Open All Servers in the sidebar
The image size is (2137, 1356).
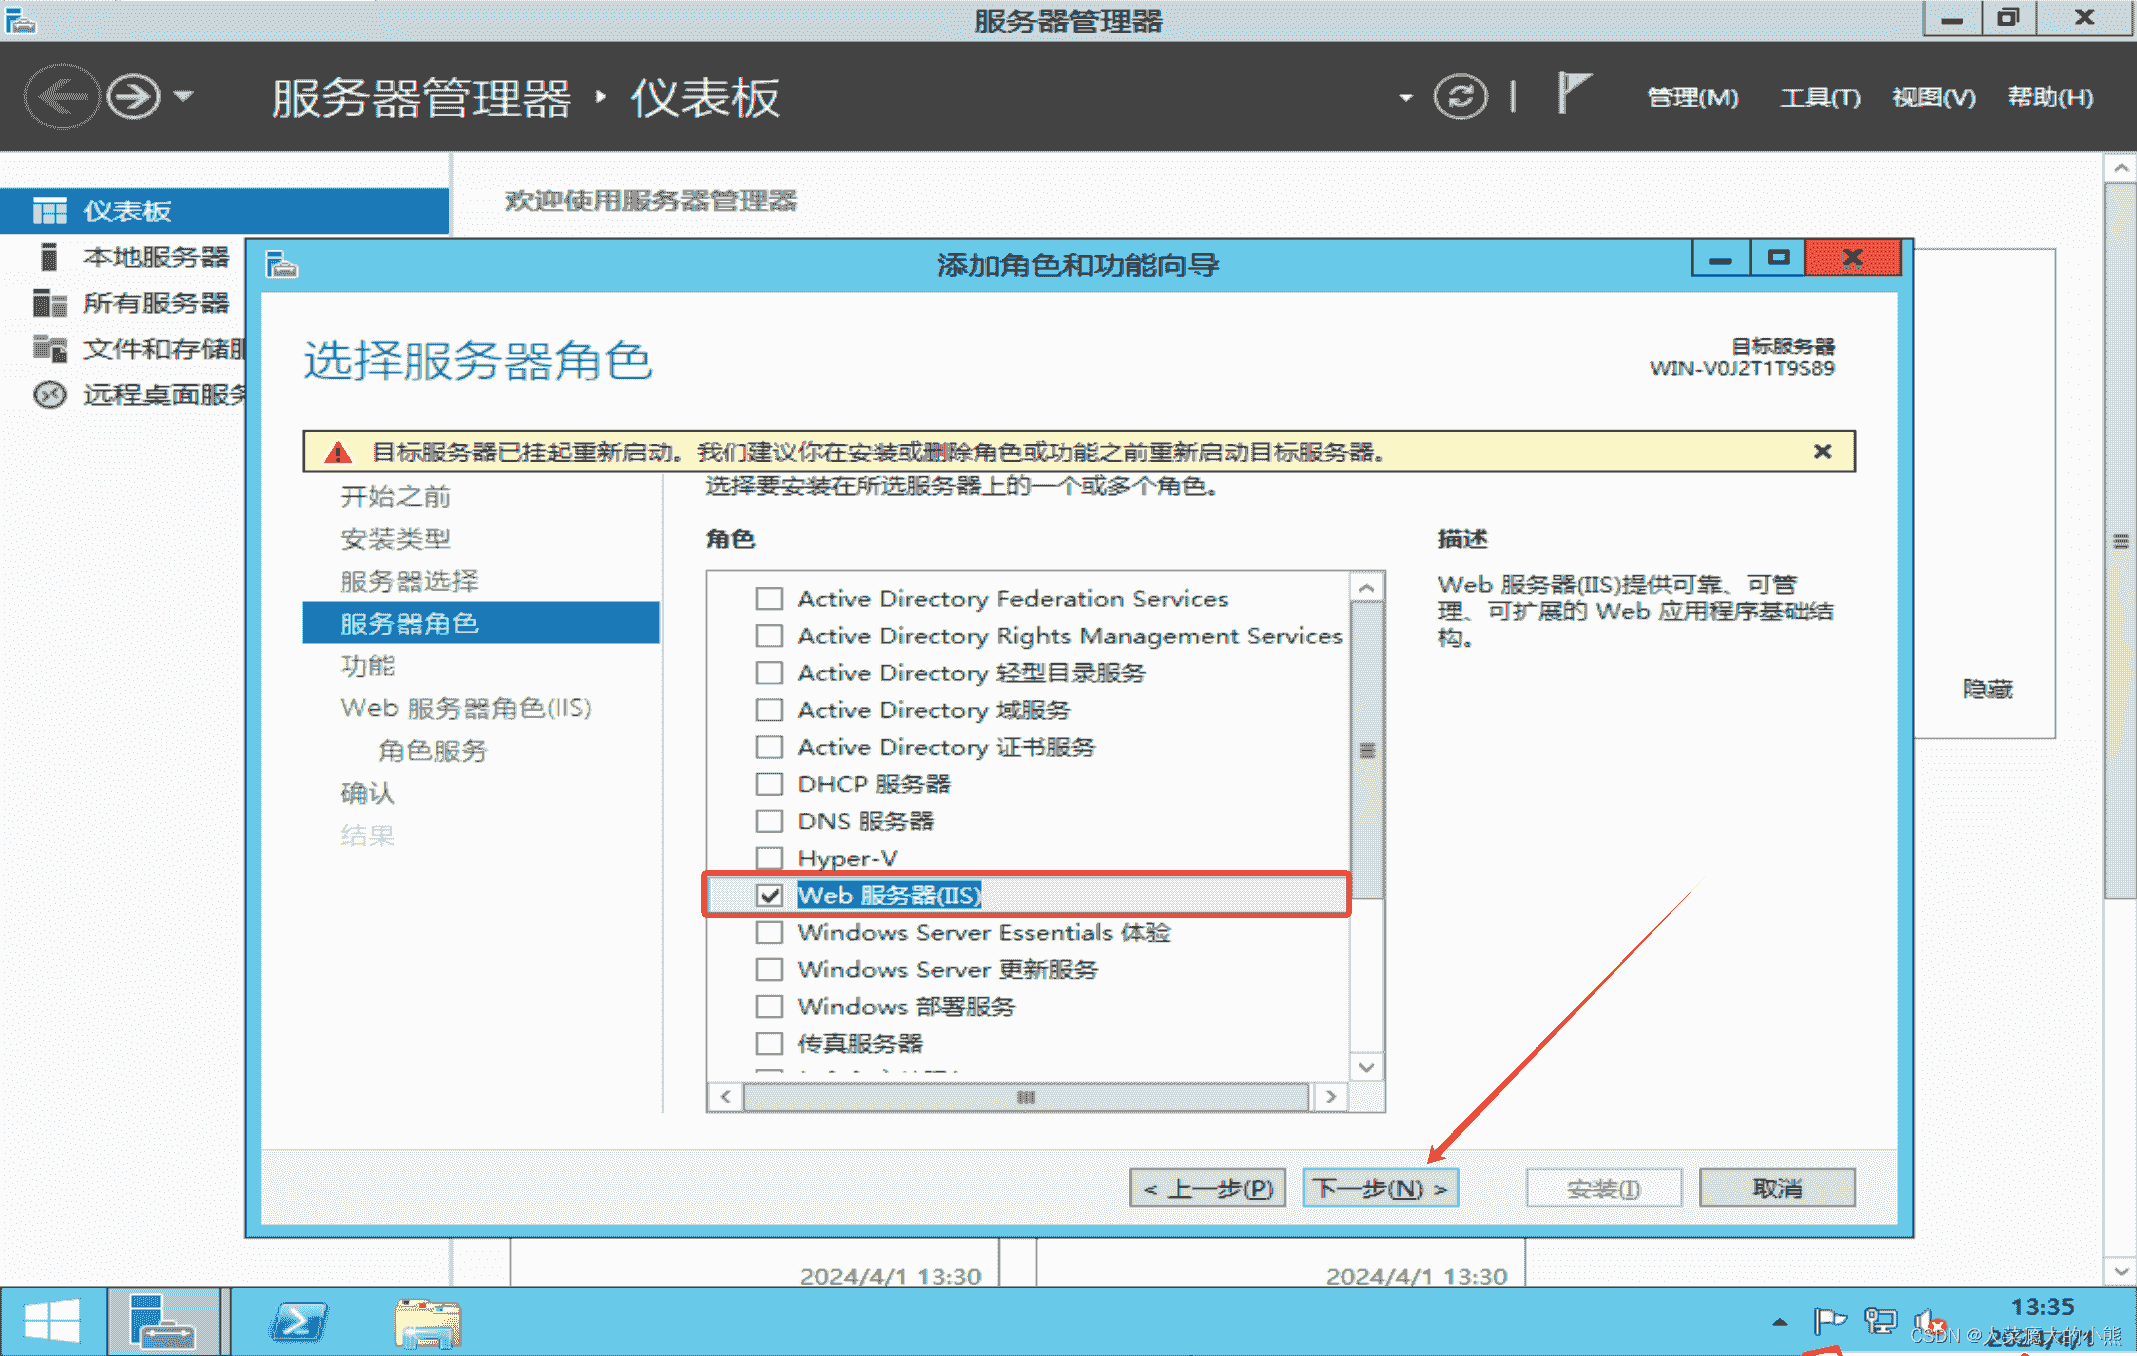coord(155,303)
